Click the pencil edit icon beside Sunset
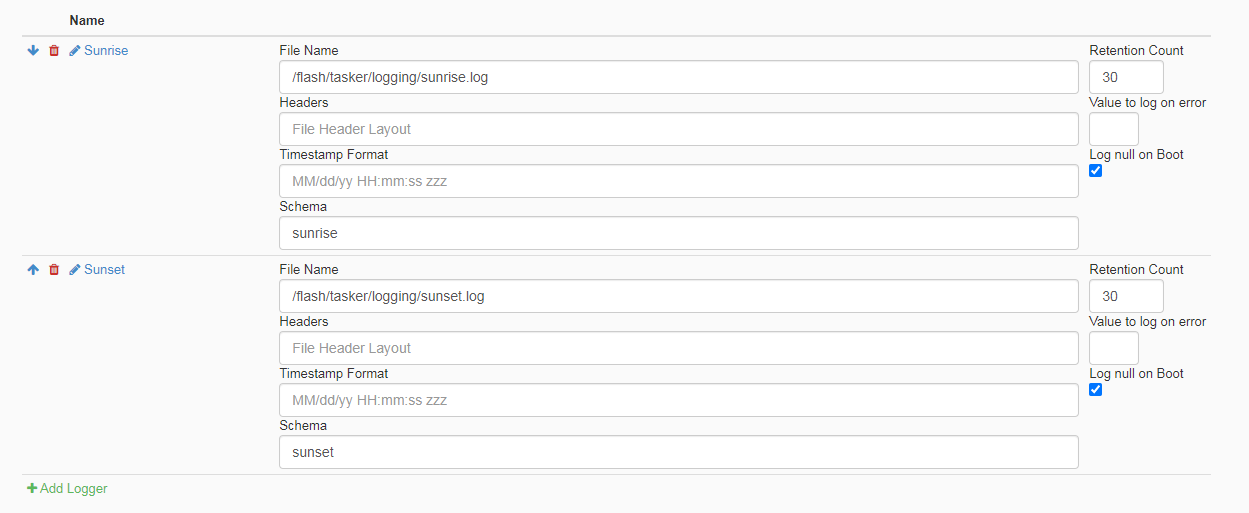 pyautogui.click(x=75, y=269)
